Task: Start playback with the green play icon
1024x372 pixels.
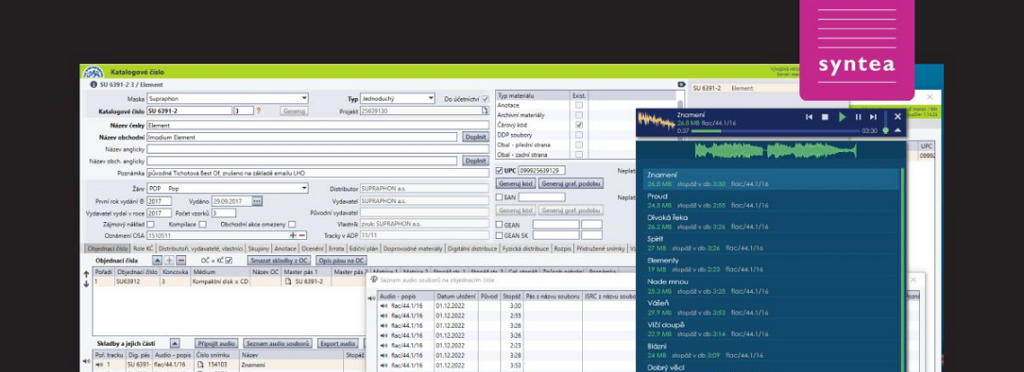Action: click(x=842, y=117)
